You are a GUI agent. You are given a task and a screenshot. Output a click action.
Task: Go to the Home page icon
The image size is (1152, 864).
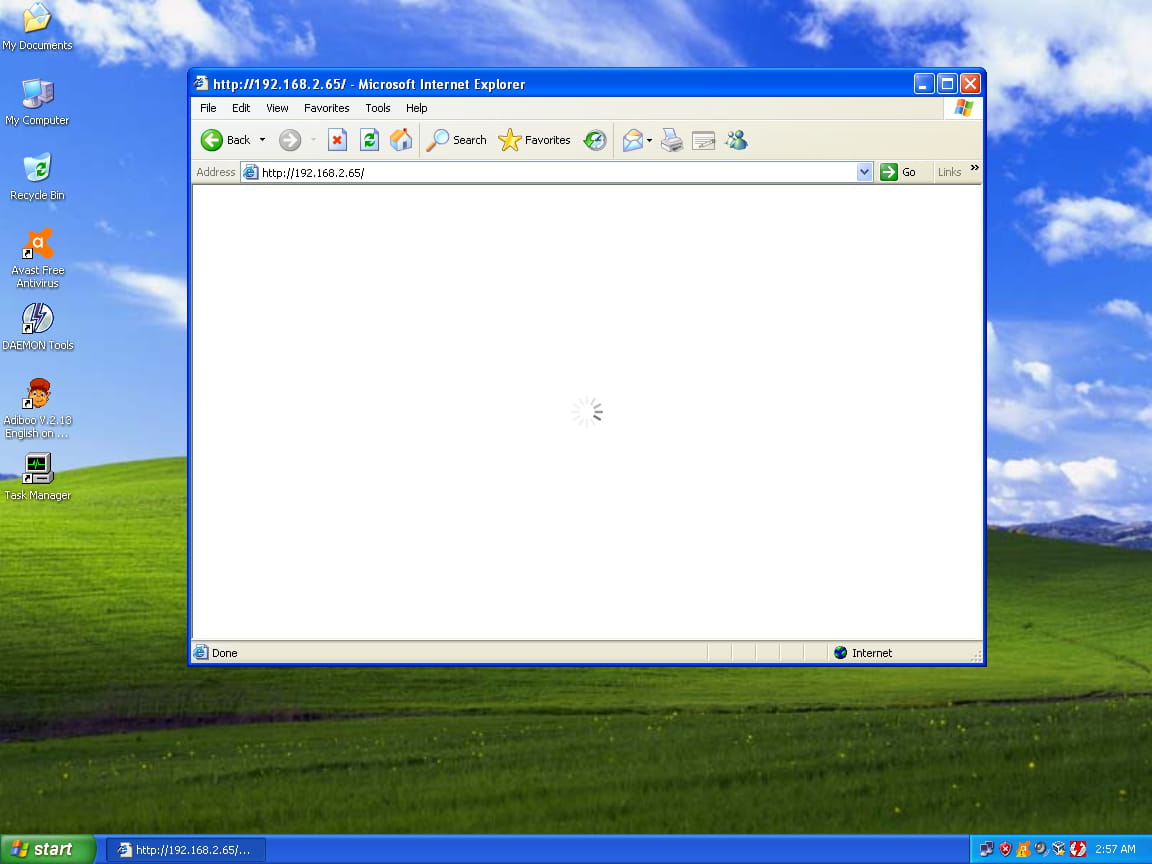(x=401, y=140)
